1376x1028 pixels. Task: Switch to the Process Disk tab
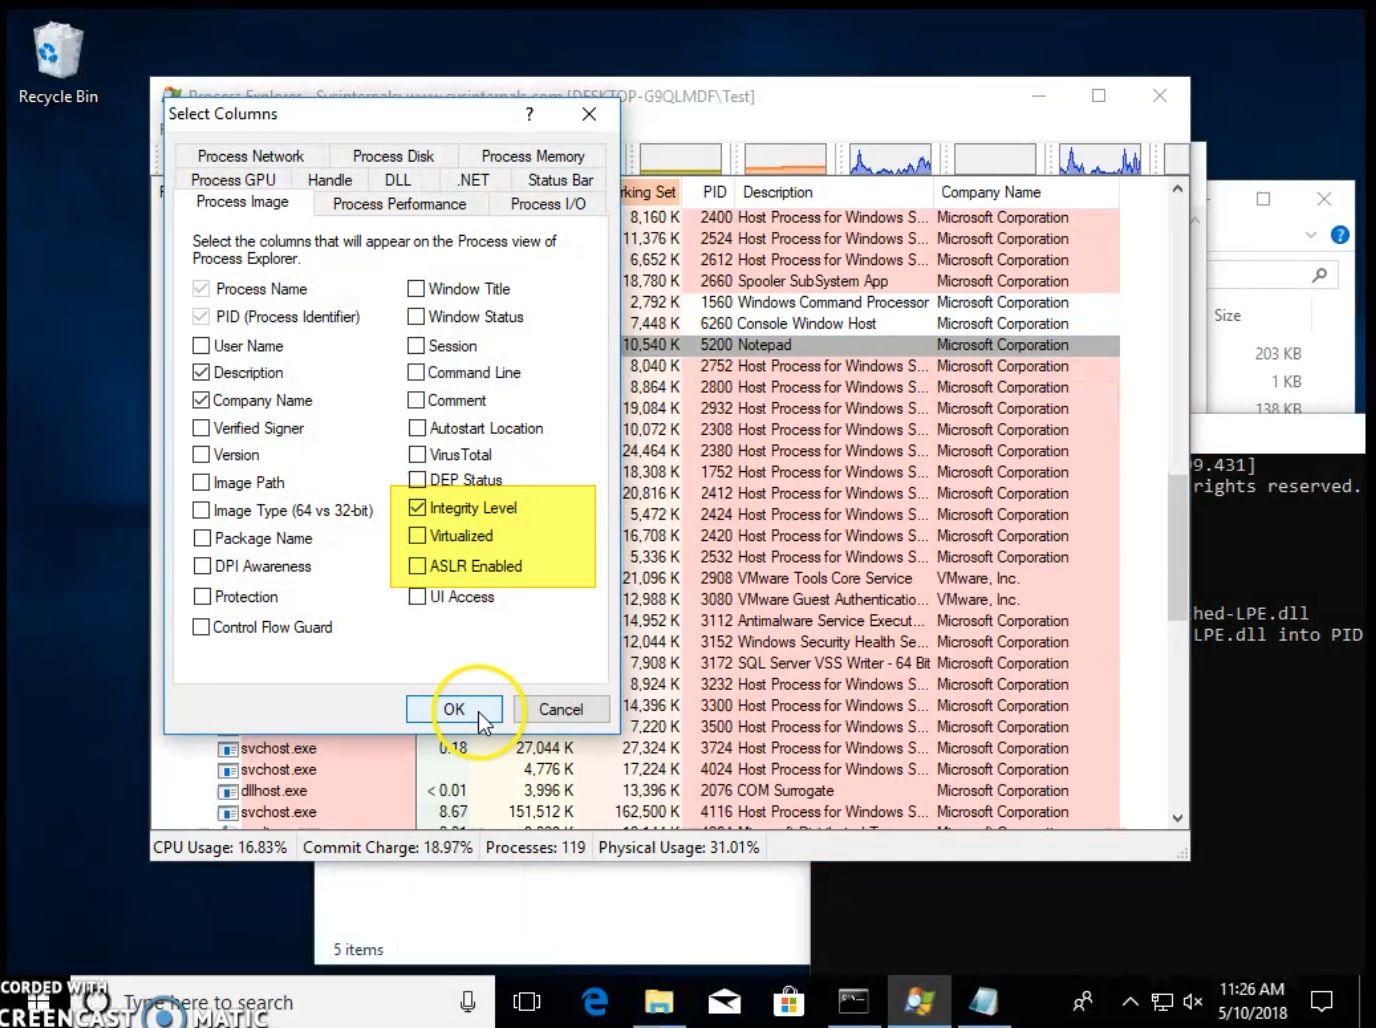[393, 156]
